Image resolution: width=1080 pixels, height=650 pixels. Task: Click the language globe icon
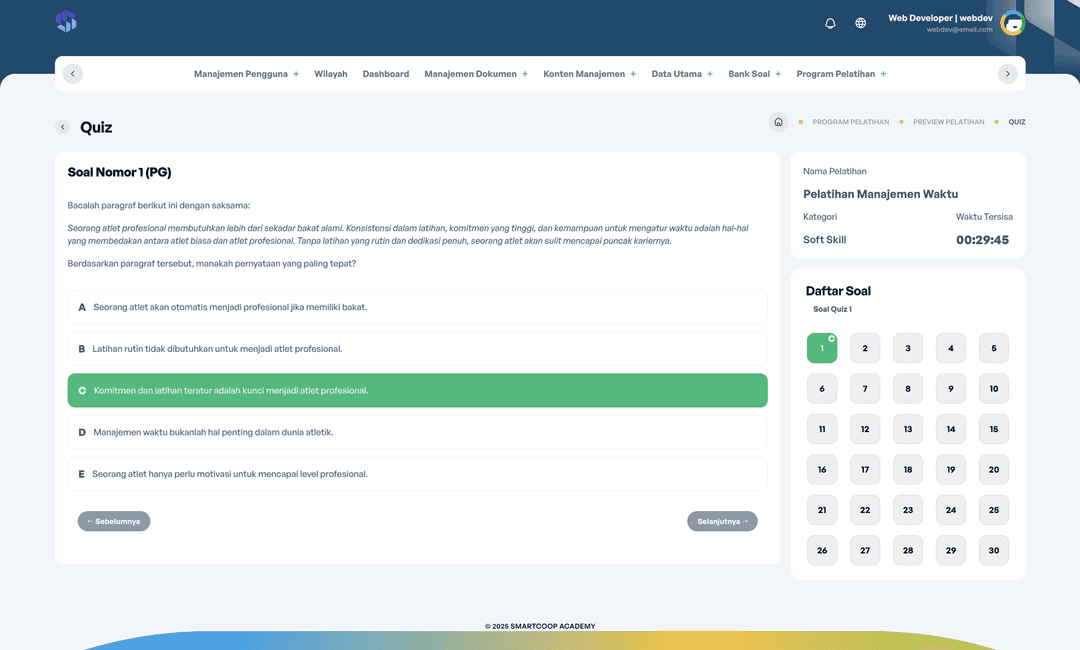pos(860,22)
